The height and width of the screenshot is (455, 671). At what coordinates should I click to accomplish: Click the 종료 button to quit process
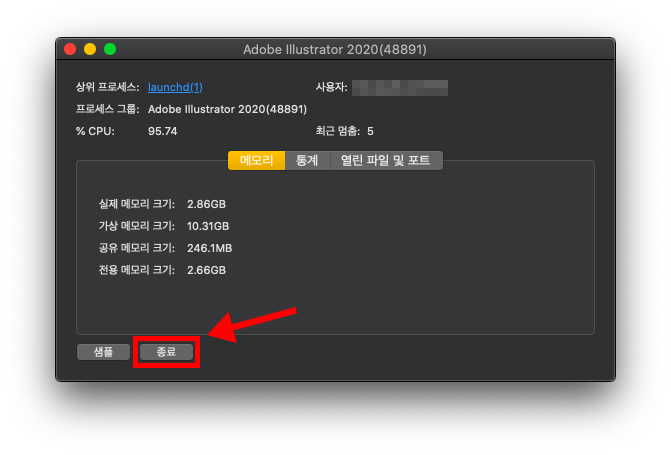point(166,352)
